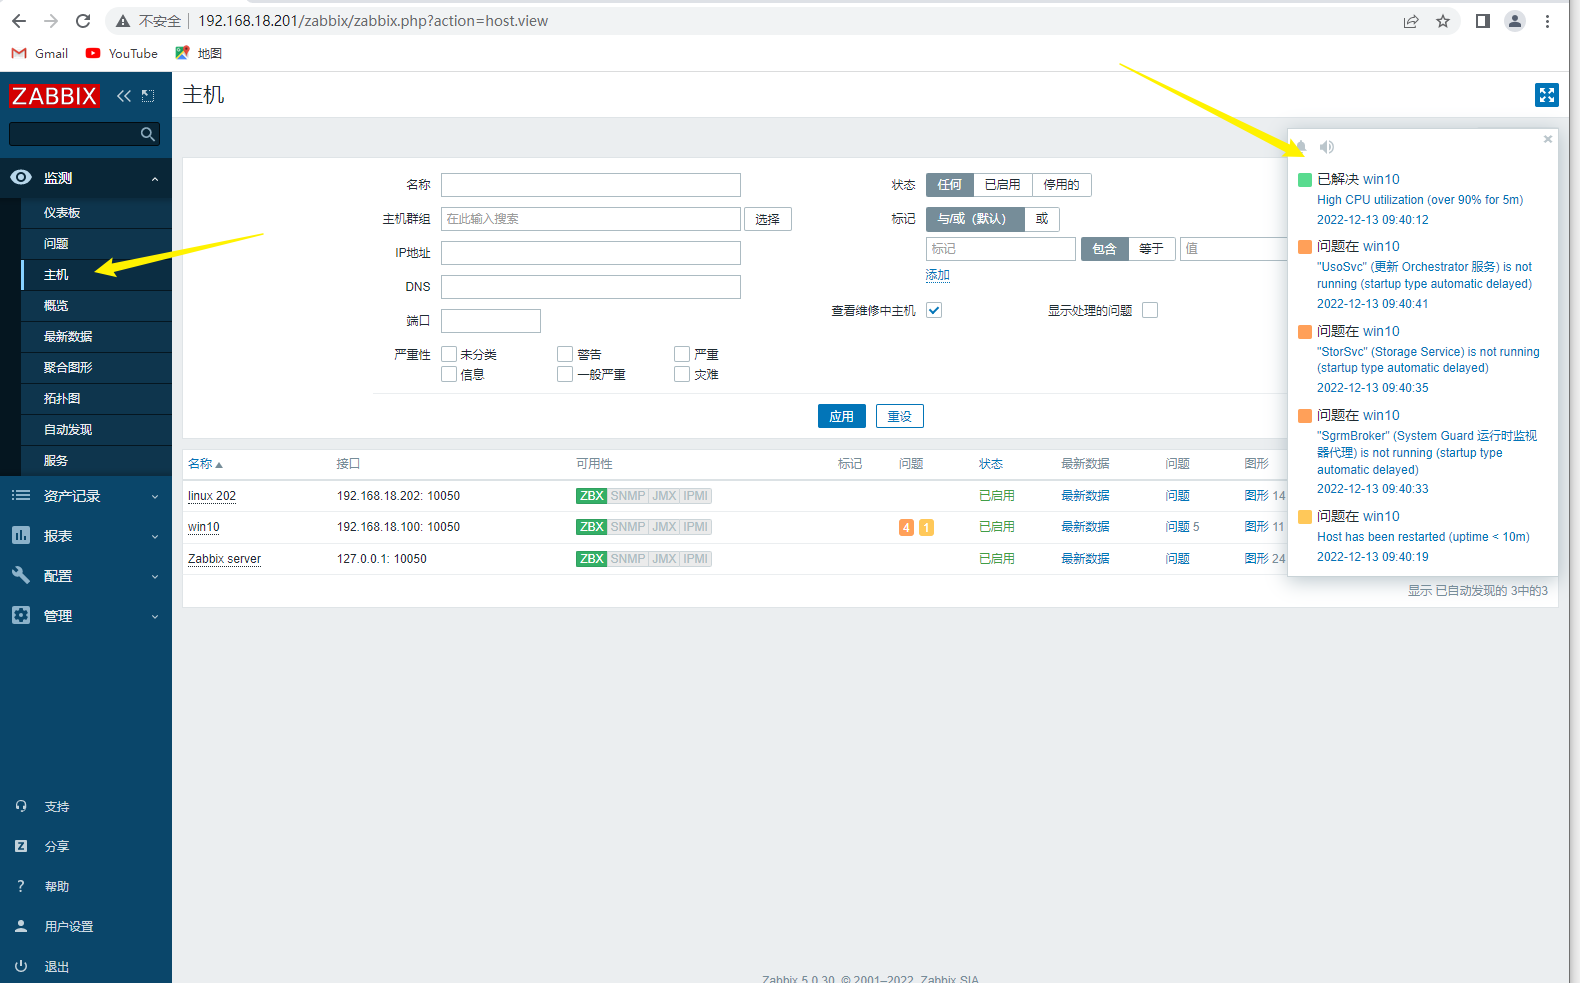1580x983 pixels.
Task: Expand the 配置 menu section
Action: tap(86, 576)
